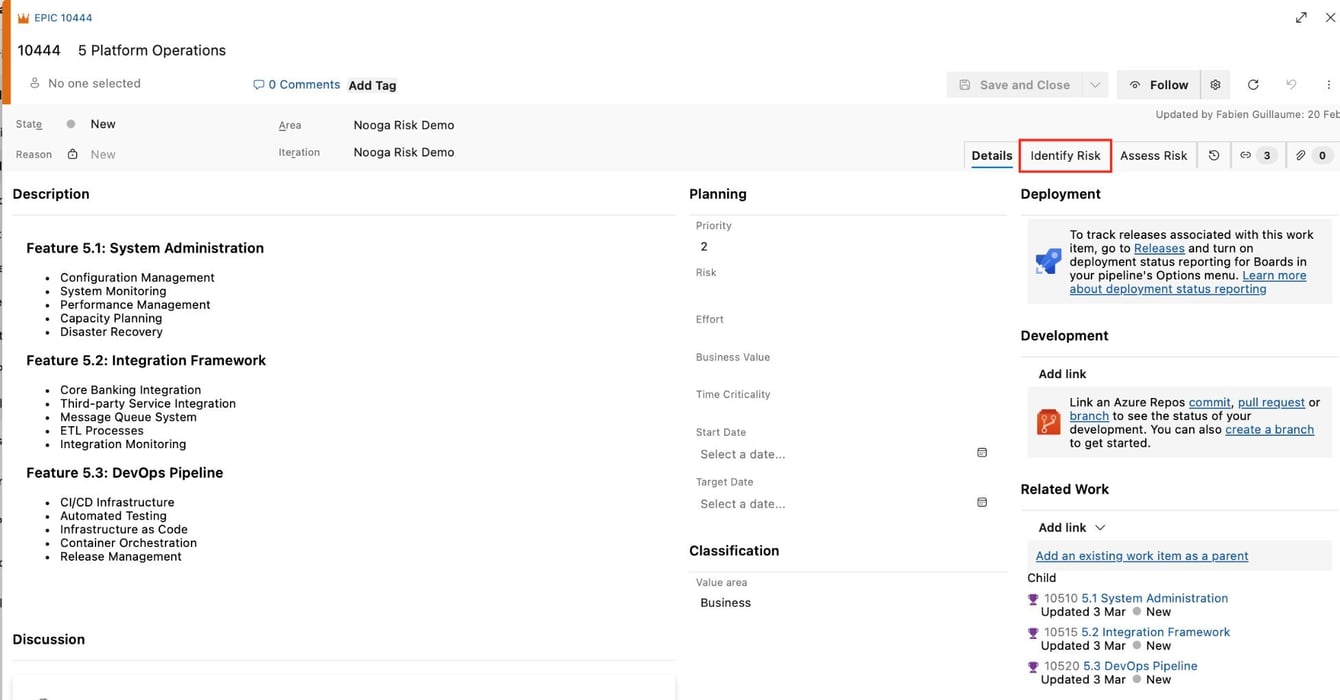Toggle full screen expand icon
The height and width of the screenshot is (700, 1340).
[x=1301, y=18]
